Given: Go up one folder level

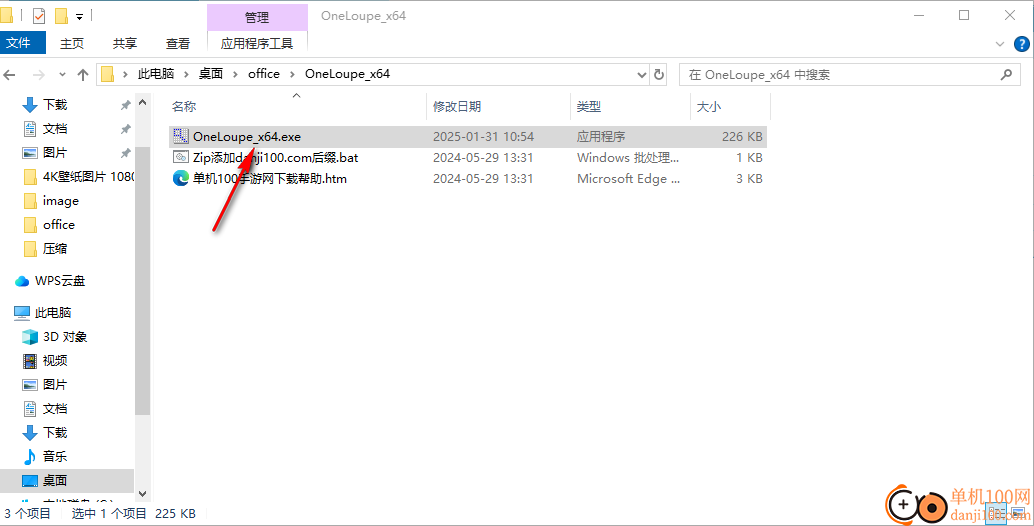Looking at the screenshot, I should tap(83, 74).
